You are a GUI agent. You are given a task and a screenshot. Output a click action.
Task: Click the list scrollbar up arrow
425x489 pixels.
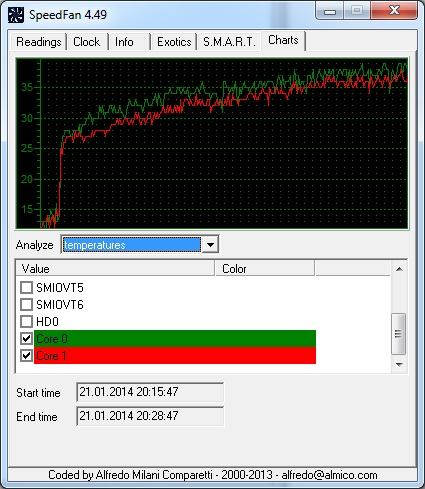[399, 269]
